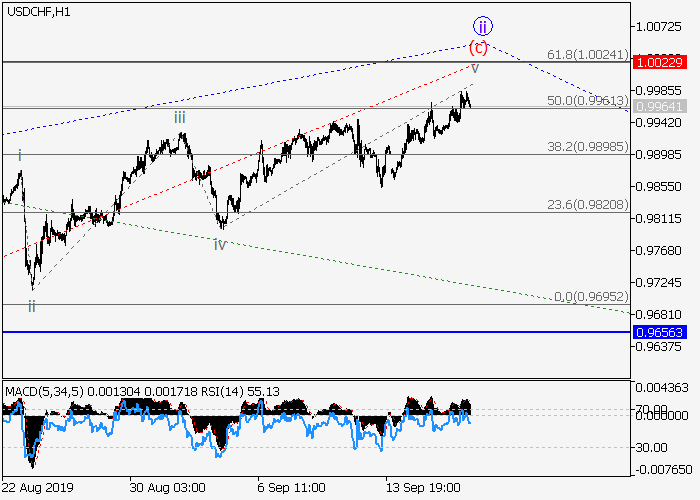This screenshot has height=500, width=700.
Task: Click the grey wave v label
Action: (475, 68)
